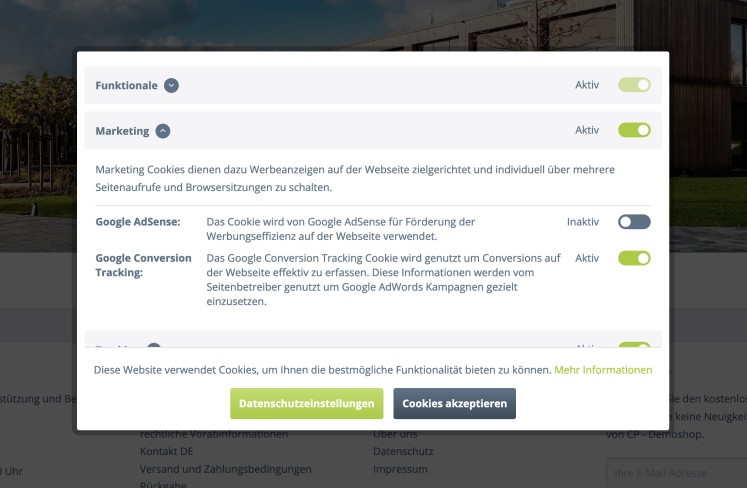Collapse the Marketing section chevron
This screenshot has width=747, height=488.
click(x=163, y=130)
